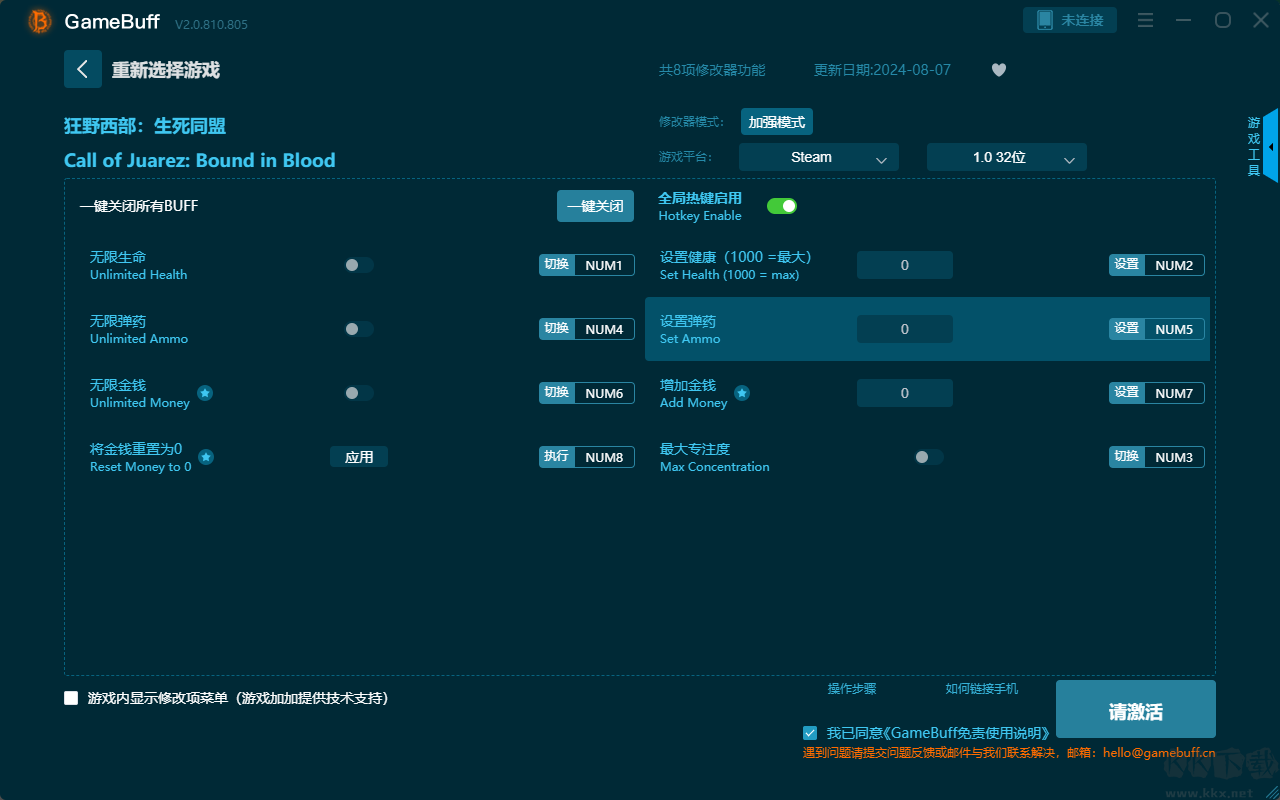Click the hello@gamebuff.cn email text
The image size is (1280, 800).
pyautogui.click(x=1159, y=752)
